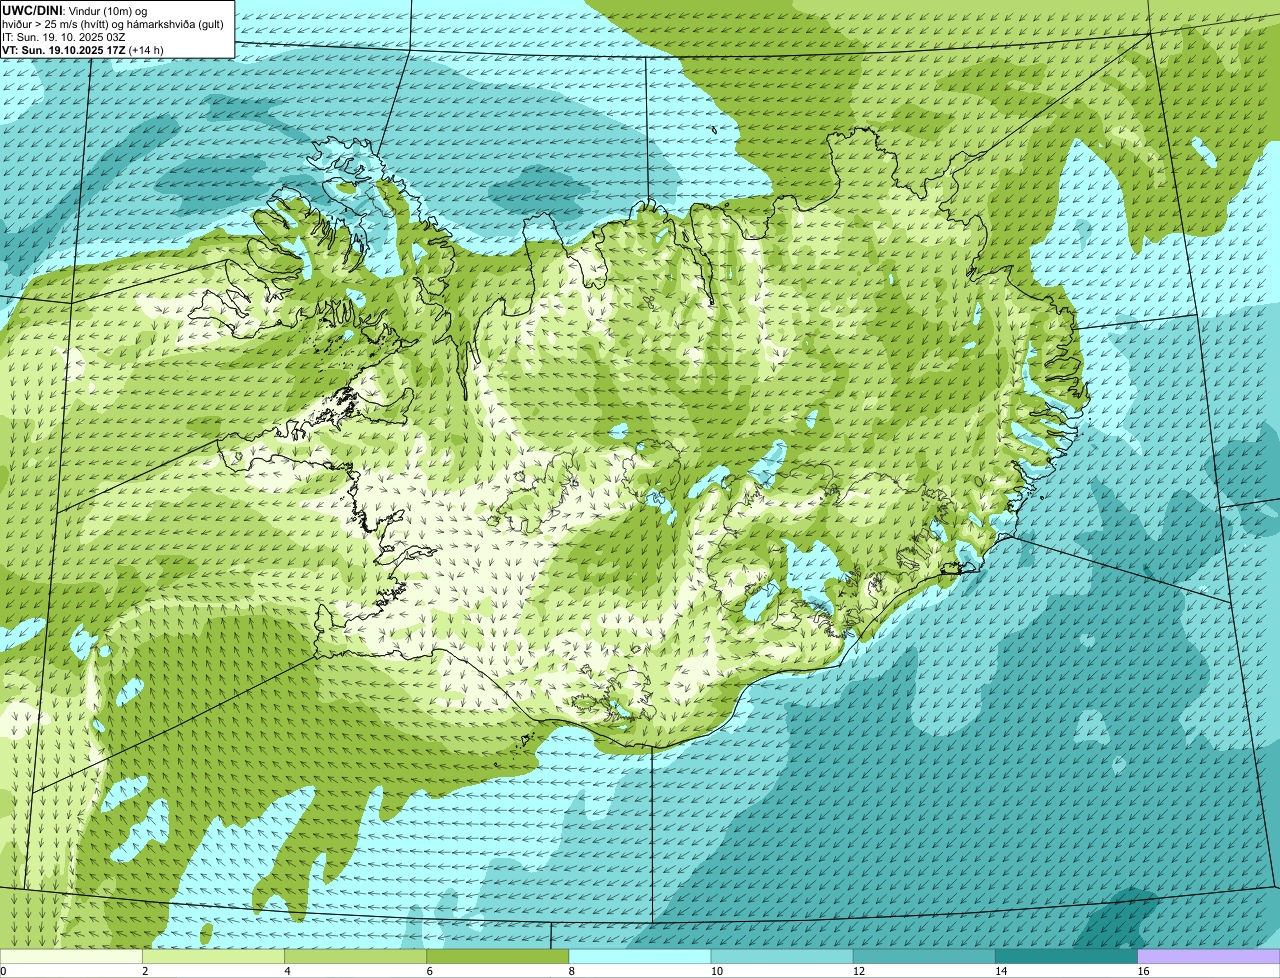Click the '(+14 h)' forecast offset text
The height and width of the screenshot is (978, 1280).
(146, 49)
